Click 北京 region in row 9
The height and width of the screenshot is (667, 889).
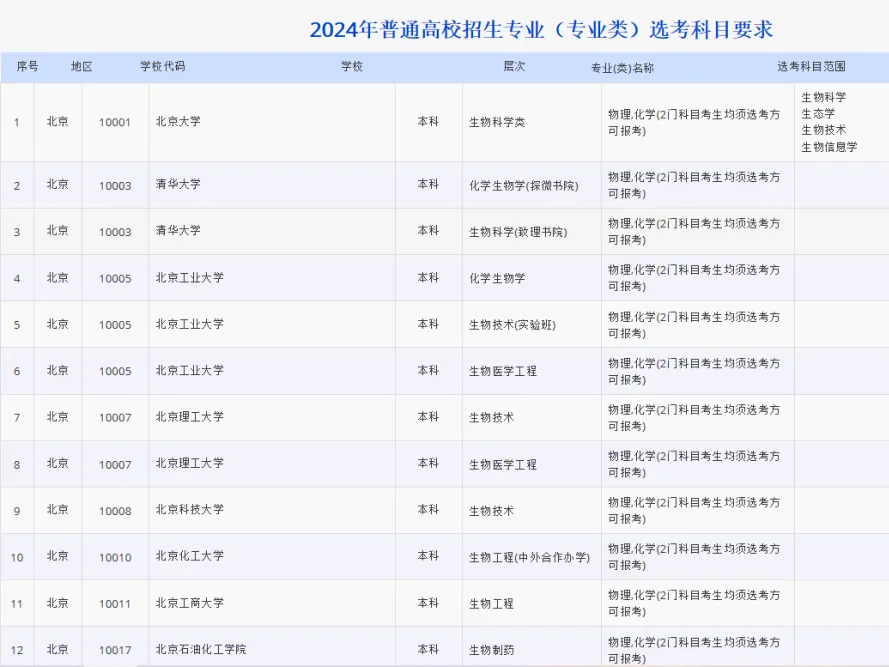(57, 510)
